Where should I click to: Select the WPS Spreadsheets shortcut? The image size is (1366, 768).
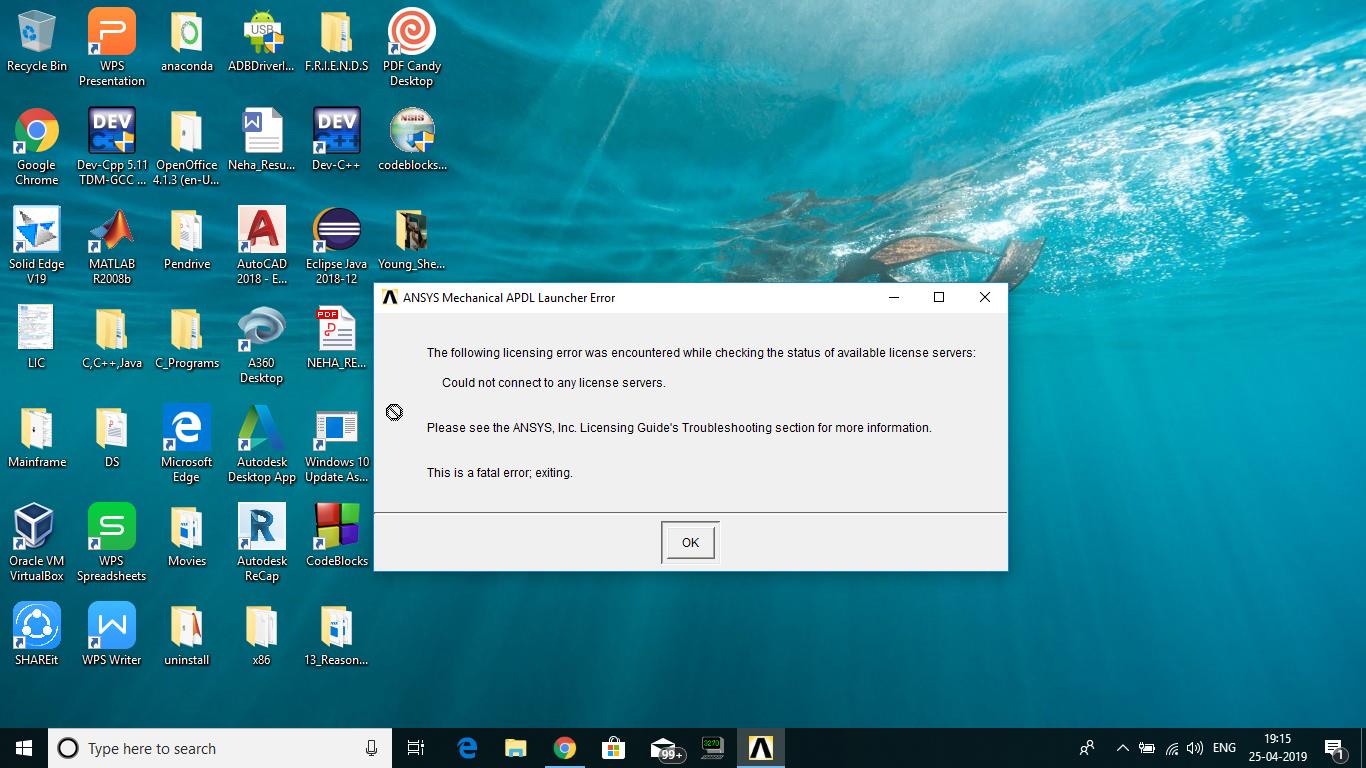pyautogui.click(x=112, y=543)
